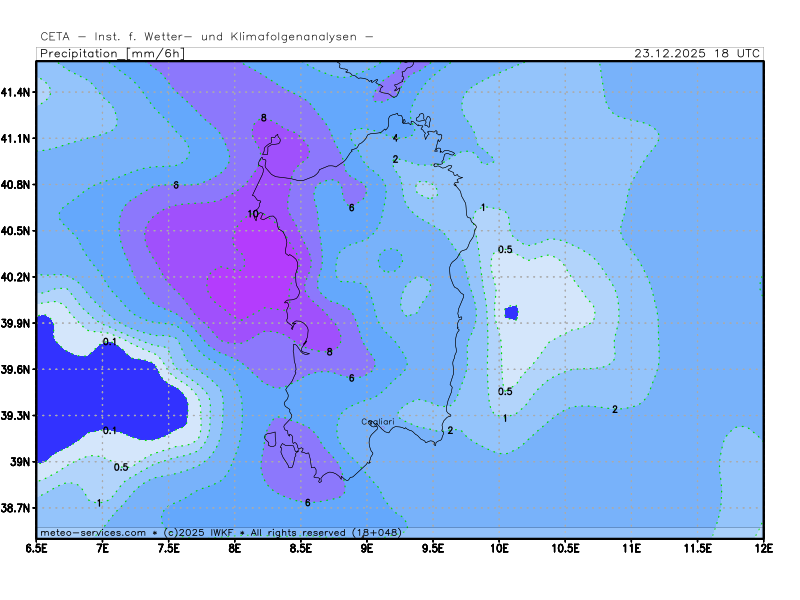The height and width of the screenshot is (600, 800).
Task: Click the 10.5E longitude axis label
Action: [x=565, y=548]
